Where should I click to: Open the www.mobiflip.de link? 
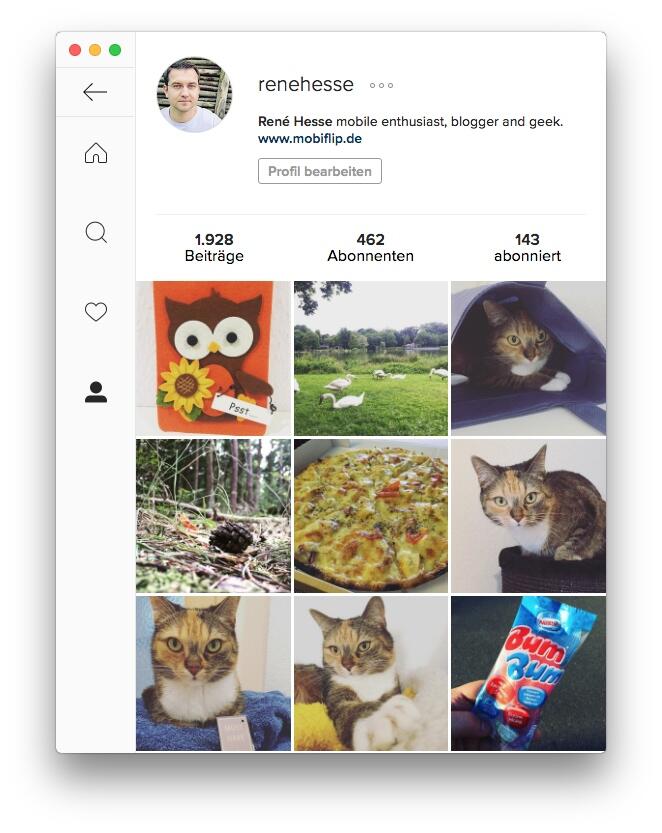pos(310,139)
